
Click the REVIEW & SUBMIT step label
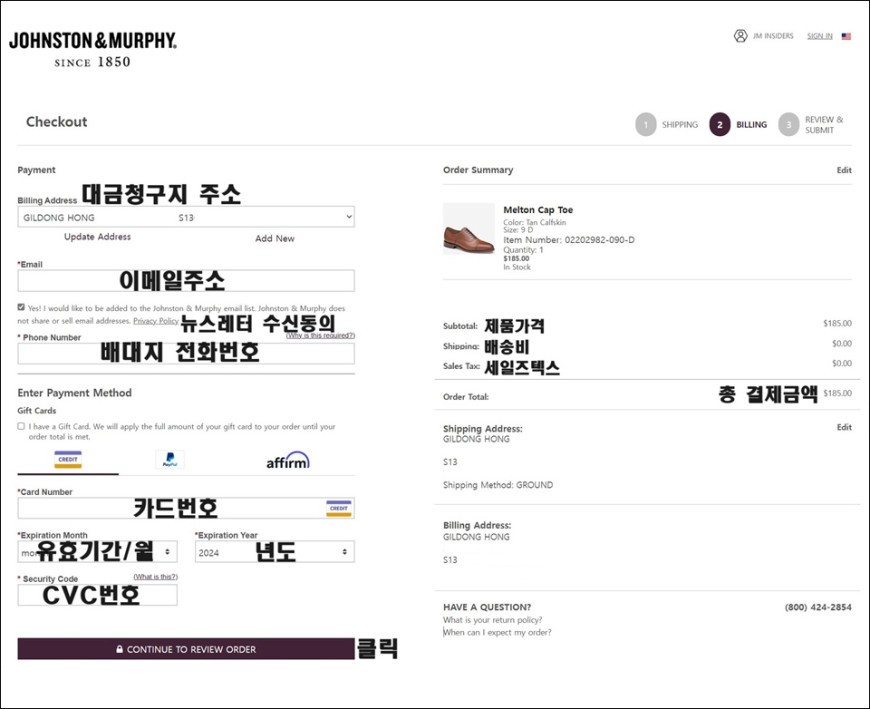(x=824, y=125)
